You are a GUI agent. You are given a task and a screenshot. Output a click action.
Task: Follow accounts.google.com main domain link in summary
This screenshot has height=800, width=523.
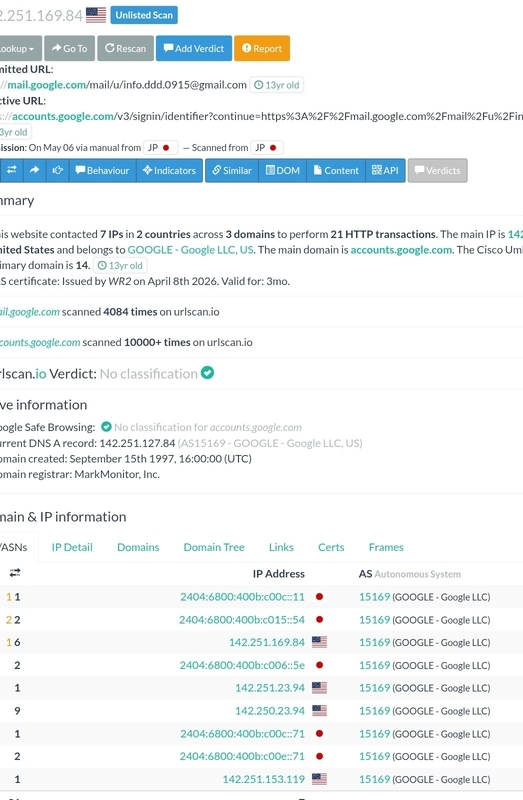pyautogui.click(x=401, y=250)
